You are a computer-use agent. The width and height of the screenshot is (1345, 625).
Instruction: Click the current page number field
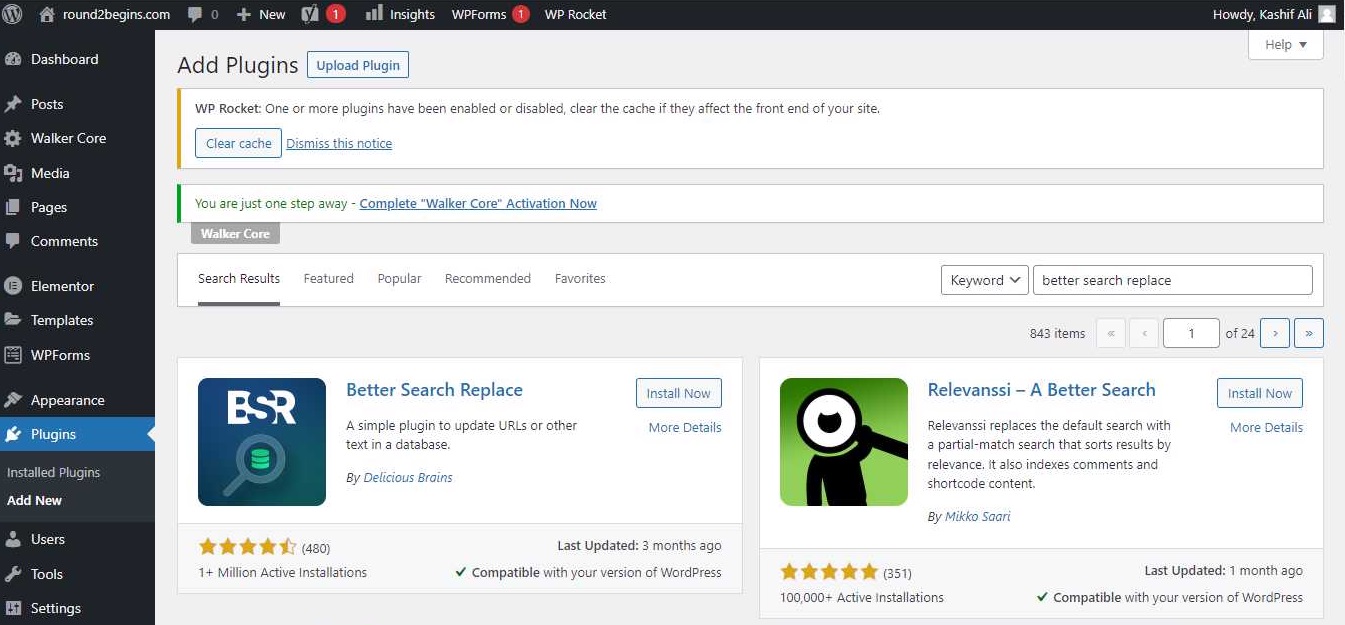coord(1192,333)
